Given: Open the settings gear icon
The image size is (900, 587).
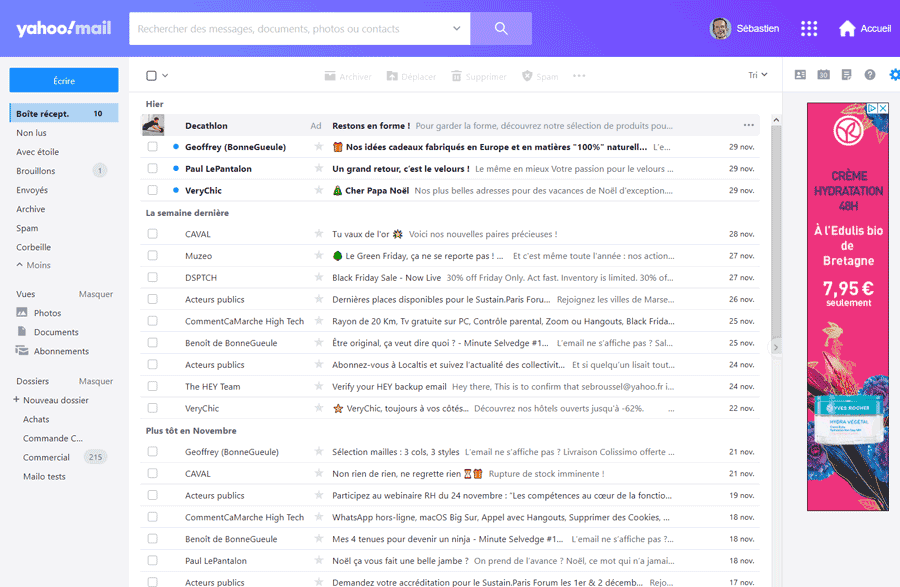Looking at the screenshot, I should point(895,75).
